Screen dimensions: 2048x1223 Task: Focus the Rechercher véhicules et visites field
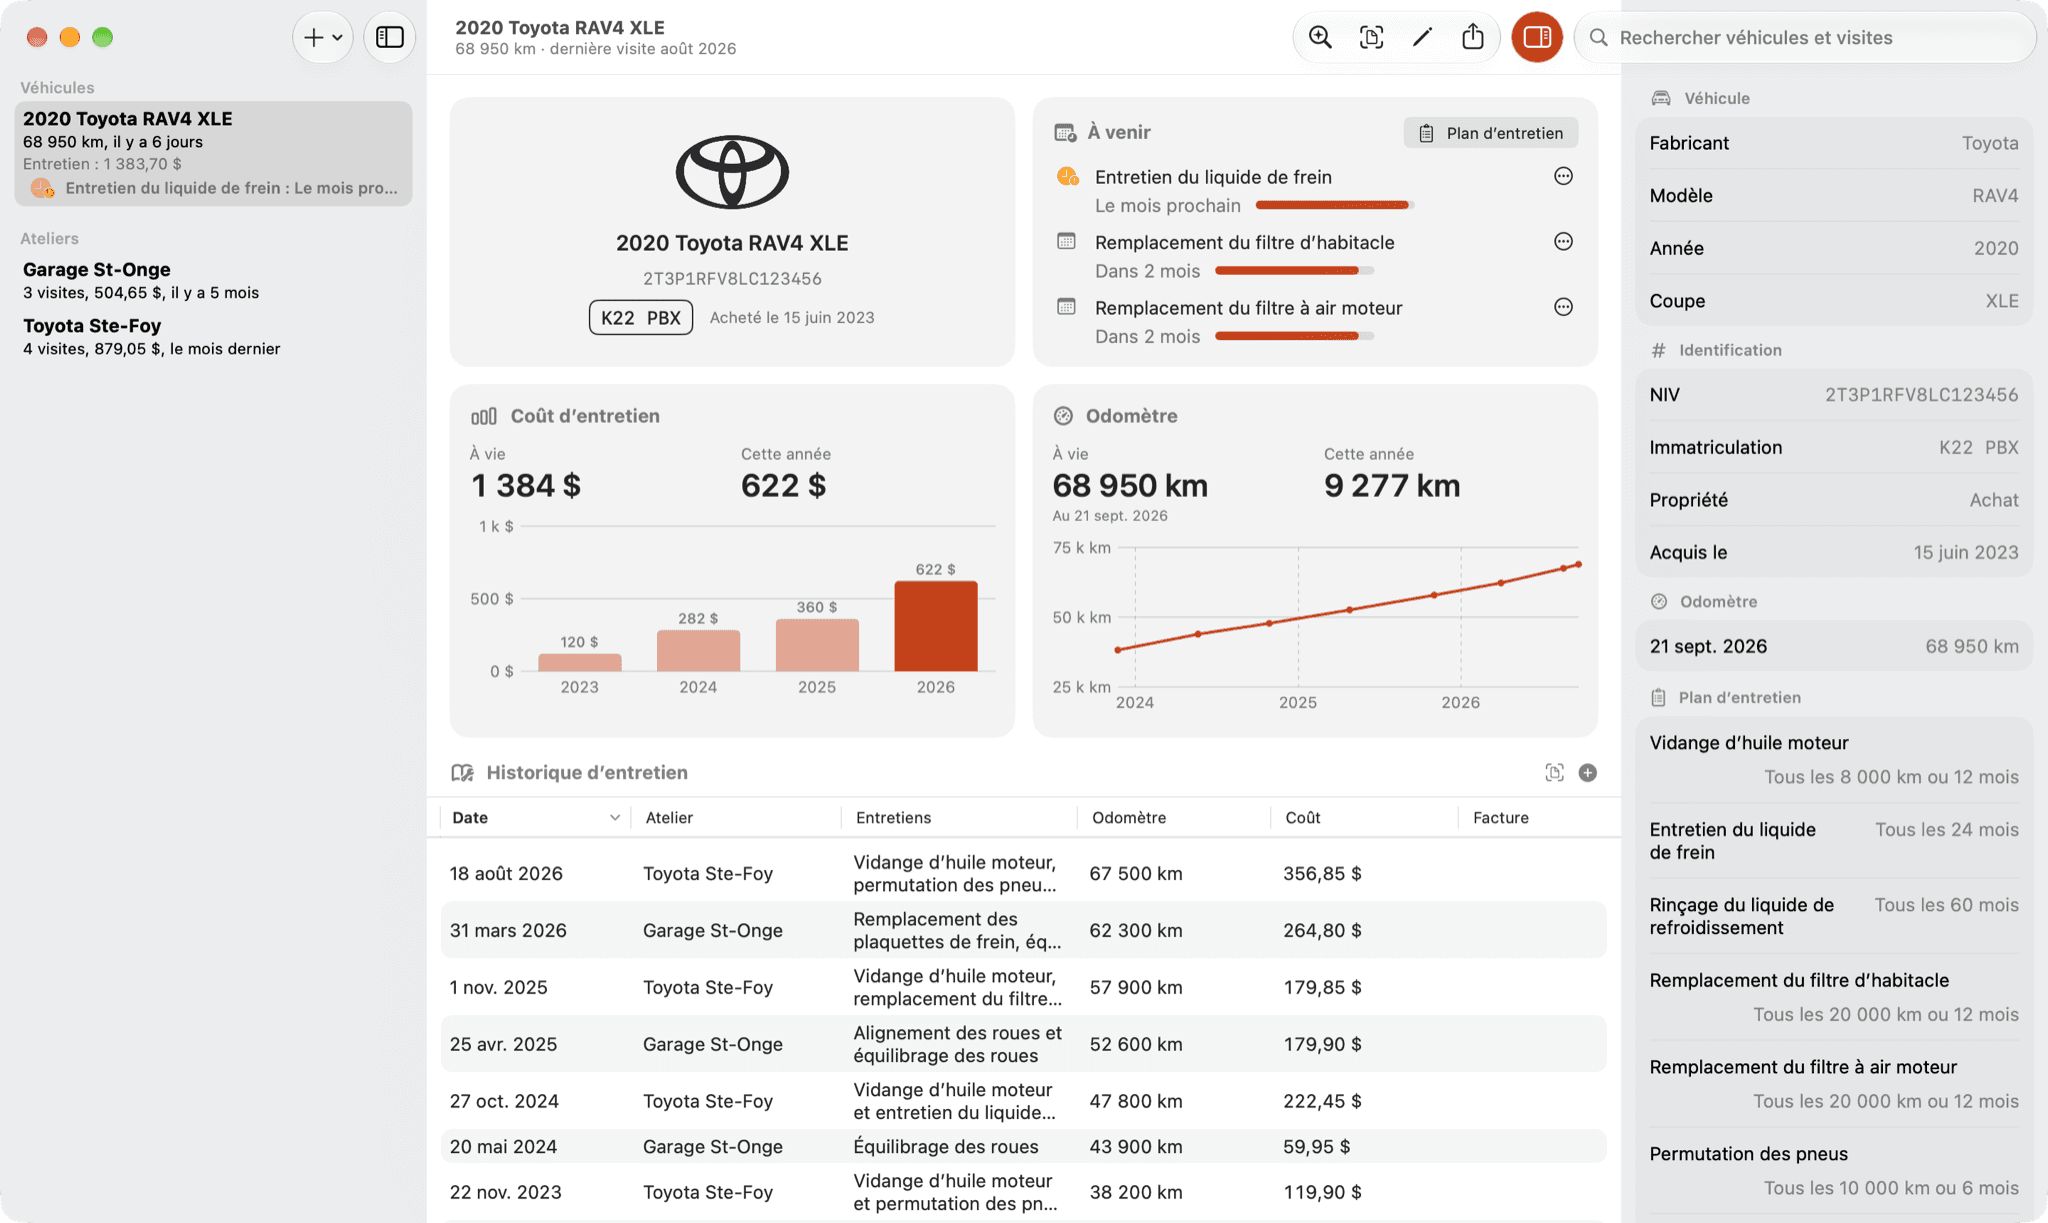click(1806, 38)
